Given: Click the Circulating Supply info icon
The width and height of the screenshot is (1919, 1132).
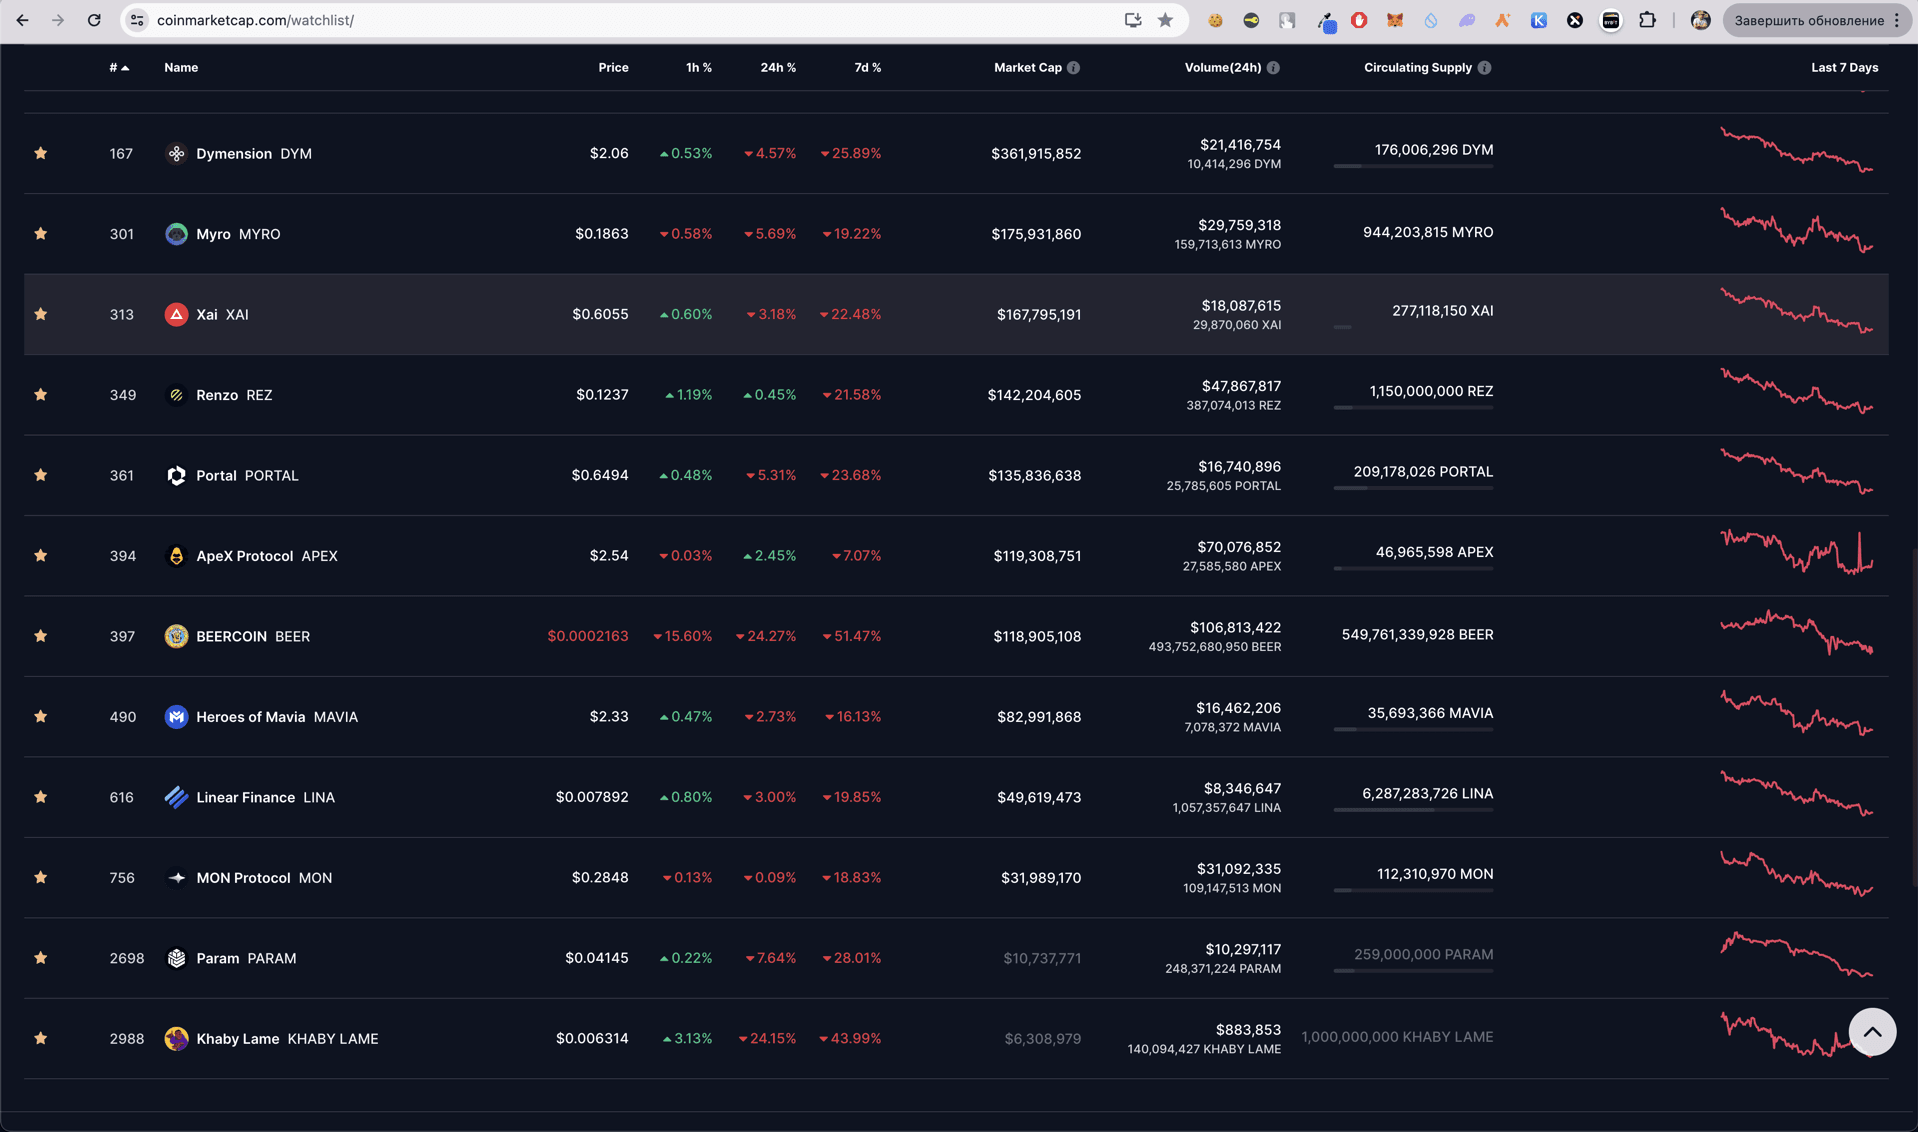Looking at the screenshot, I should pos(1484,68).
